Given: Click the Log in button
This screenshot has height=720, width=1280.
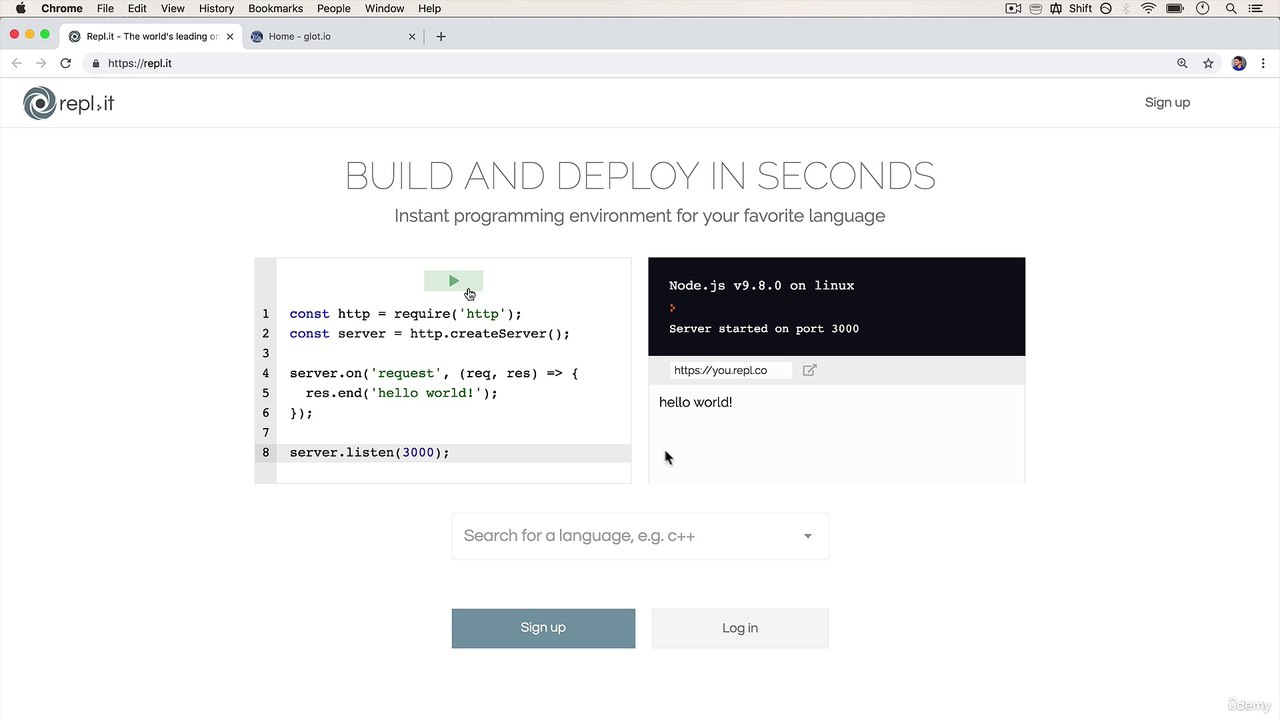Looking at the screenshot, I should pyautogui.click(x=740, y=628).
